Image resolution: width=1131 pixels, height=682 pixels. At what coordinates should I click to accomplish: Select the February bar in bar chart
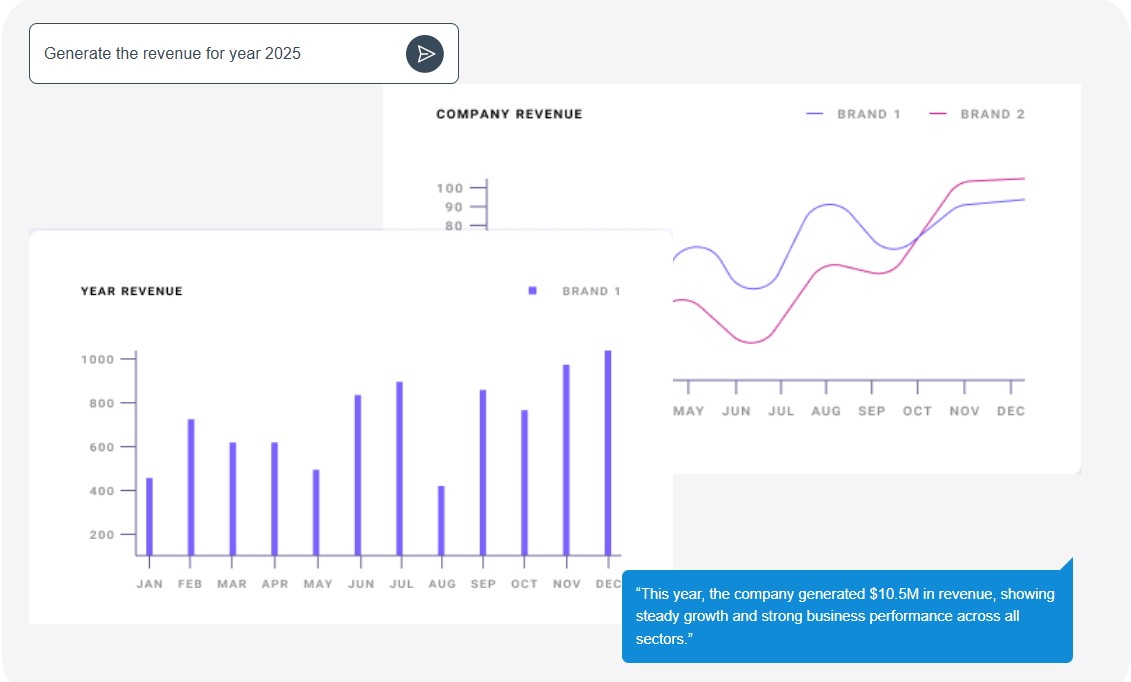(x=191, y=486)
